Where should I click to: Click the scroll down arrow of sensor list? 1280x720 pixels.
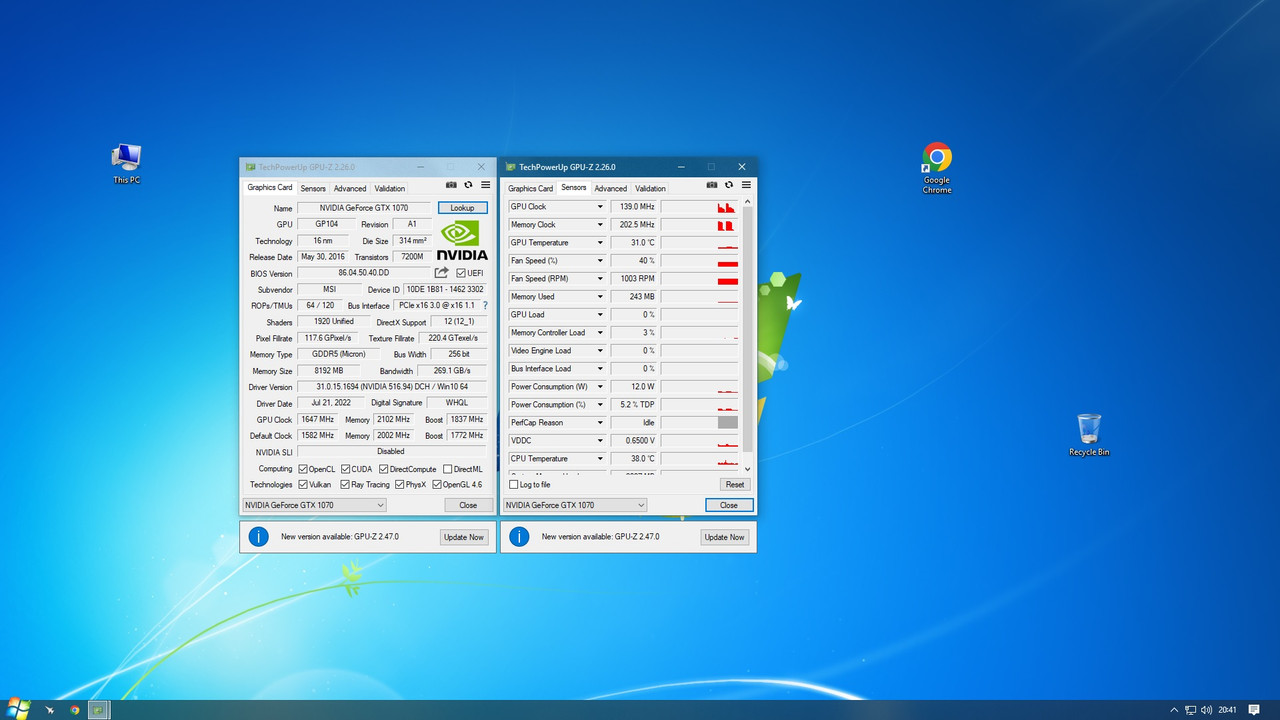[x=747, y=468]
